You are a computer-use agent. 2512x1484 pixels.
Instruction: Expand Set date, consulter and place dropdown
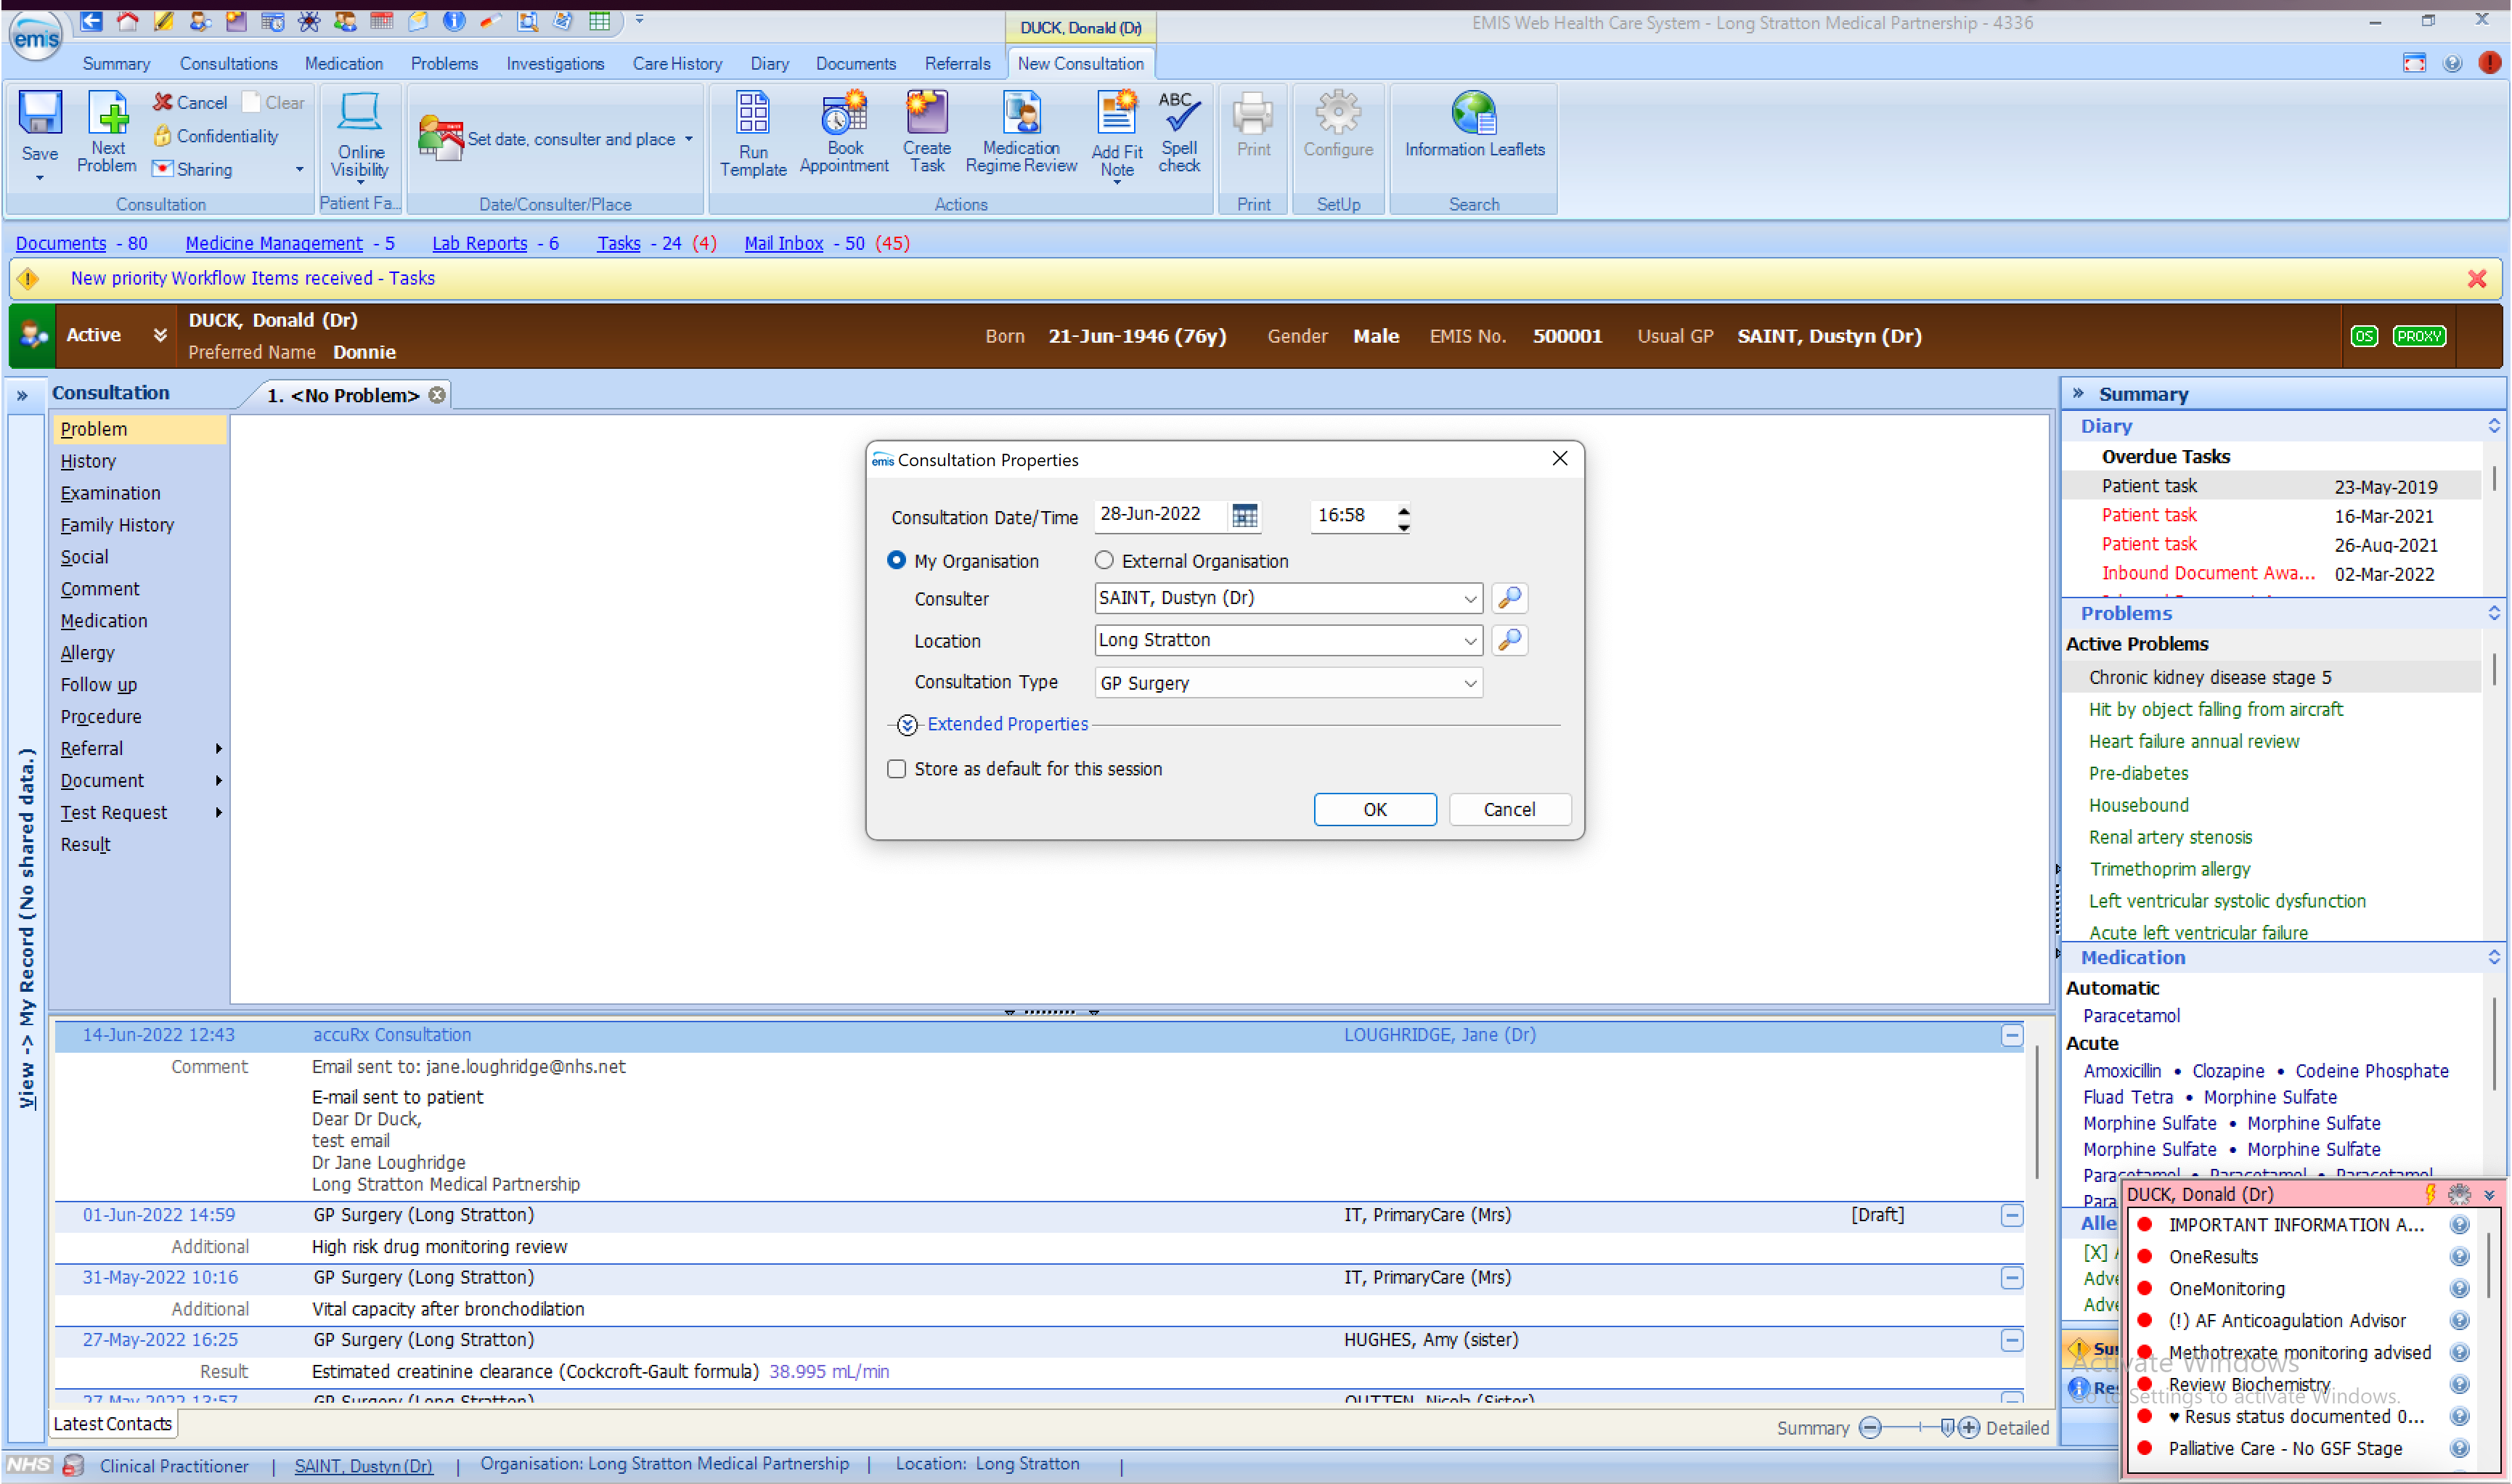(x=688, y=139)
